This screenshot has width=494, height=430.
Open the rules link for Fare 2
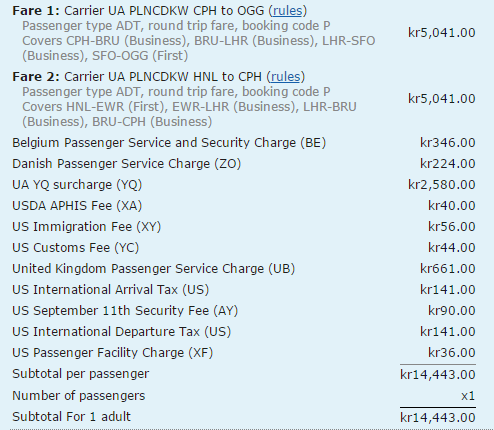[285, 77]
